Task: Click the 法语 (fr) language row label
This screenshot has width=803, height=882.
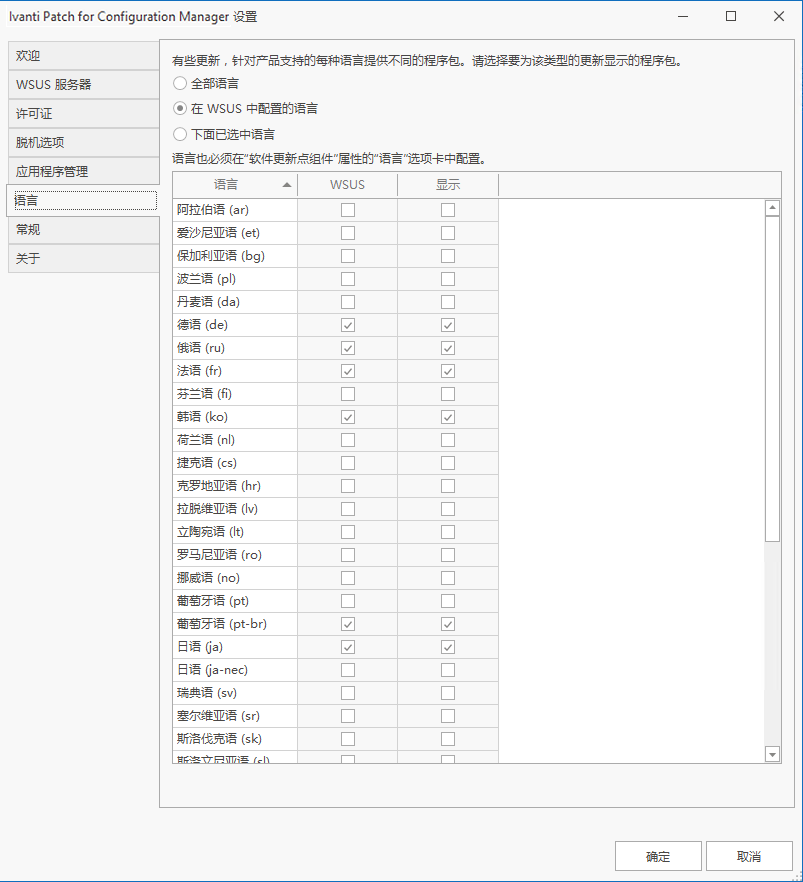Action: tap(199, 371)
